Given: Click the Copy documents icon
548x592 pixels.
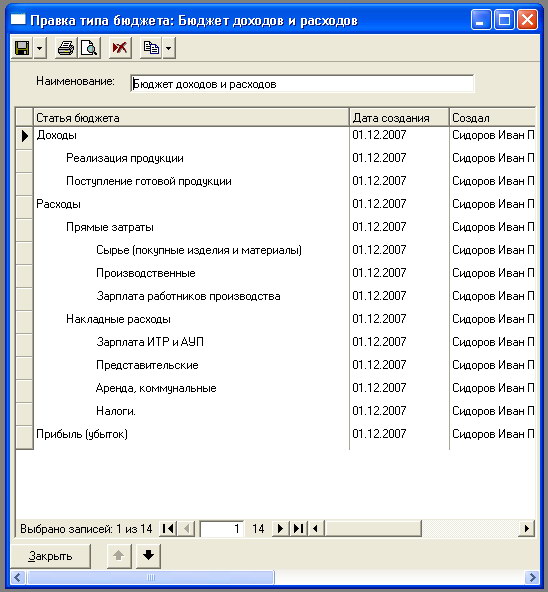Looking at the screenshot, I should pyautogui.click(x=151, y=48).
